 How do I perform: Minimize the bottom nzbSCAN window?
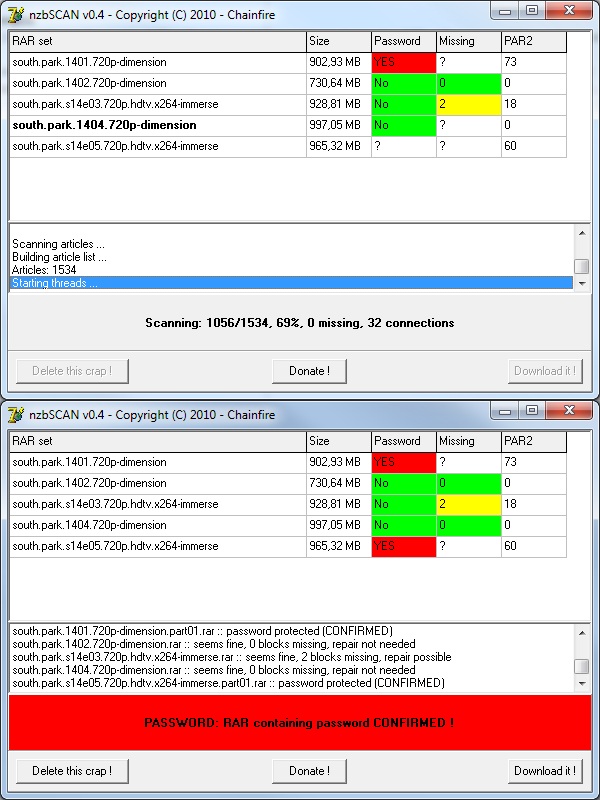click(505, 410)
